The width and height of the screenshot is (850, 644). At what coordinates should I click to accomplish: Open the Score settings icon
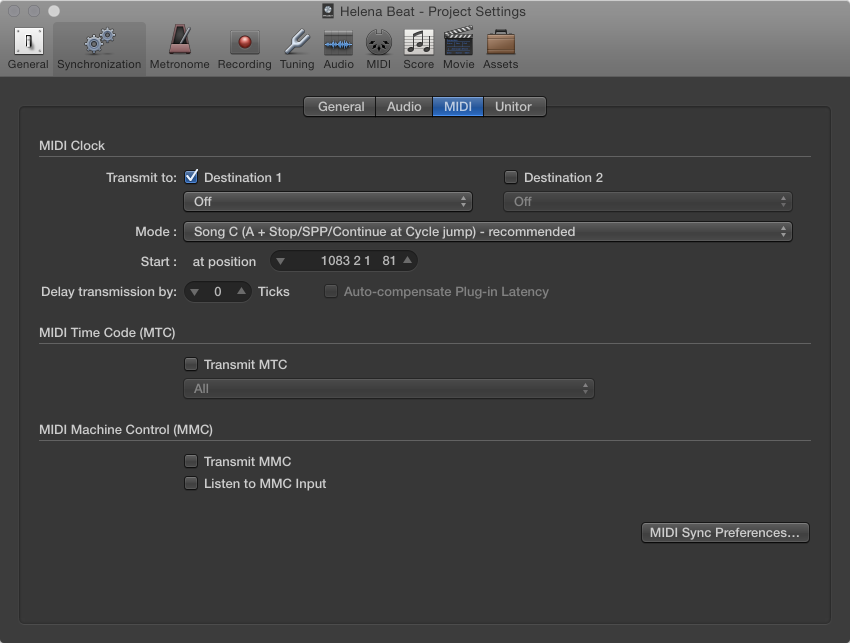[x=418, y=46]
